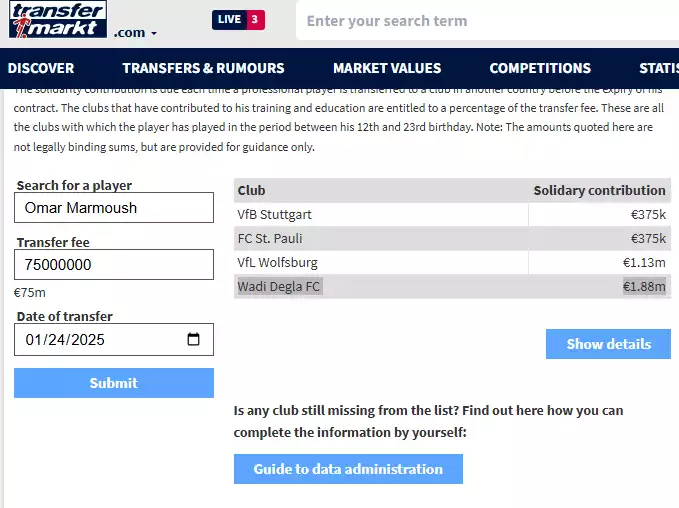The width and height of the screenshot is (679, 508).
Task: Click the Transfer fee input field
Action: click(x=114, y=265)
